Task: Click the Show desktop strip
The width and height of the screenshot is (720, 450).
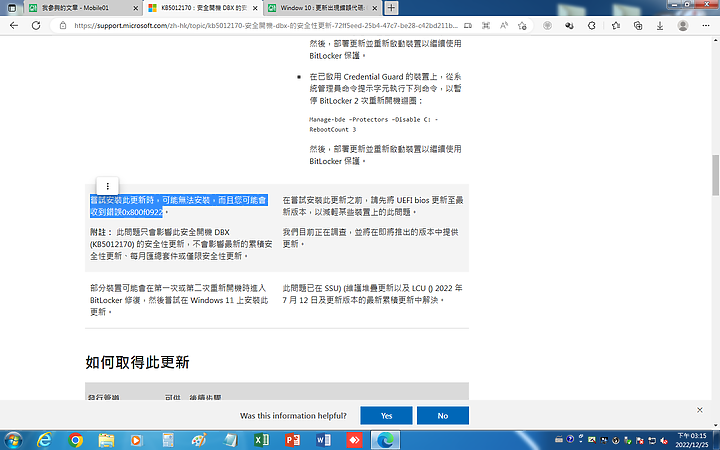Action: [716, 440]
